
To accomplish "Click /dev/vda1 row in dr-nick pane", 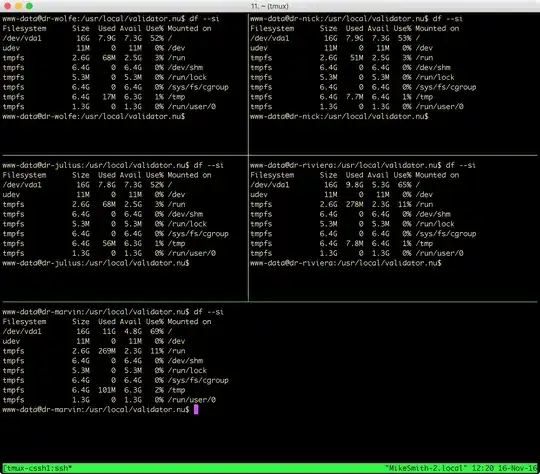I will pyautogui.click(x=335, y=38).
